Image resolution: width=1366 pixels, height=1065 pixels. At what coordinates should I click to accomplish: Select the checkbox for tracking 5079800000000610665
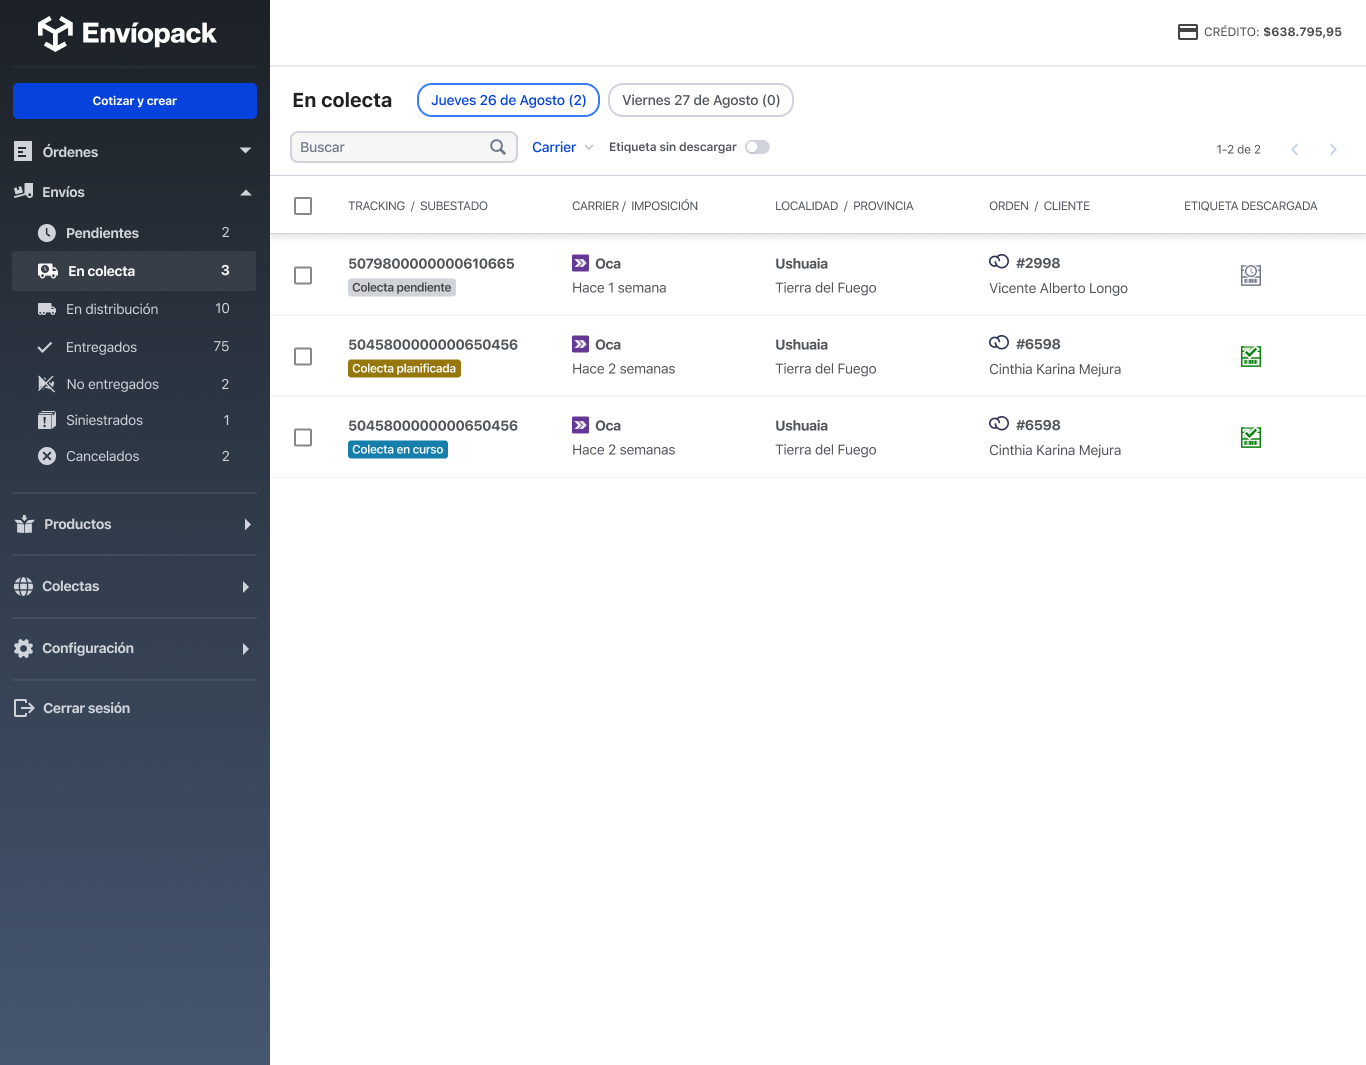[x=303, y=276]
